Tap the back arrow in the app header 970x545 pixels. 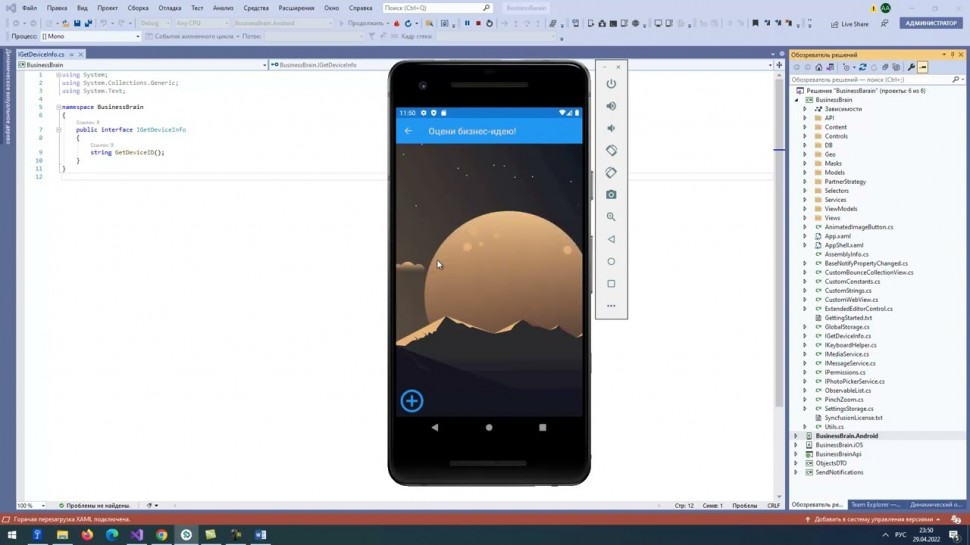click(408, 131)
